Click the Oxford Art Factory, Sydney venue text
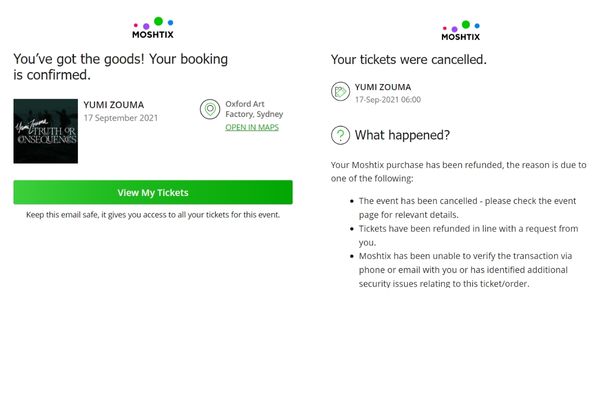 (254, 109)
